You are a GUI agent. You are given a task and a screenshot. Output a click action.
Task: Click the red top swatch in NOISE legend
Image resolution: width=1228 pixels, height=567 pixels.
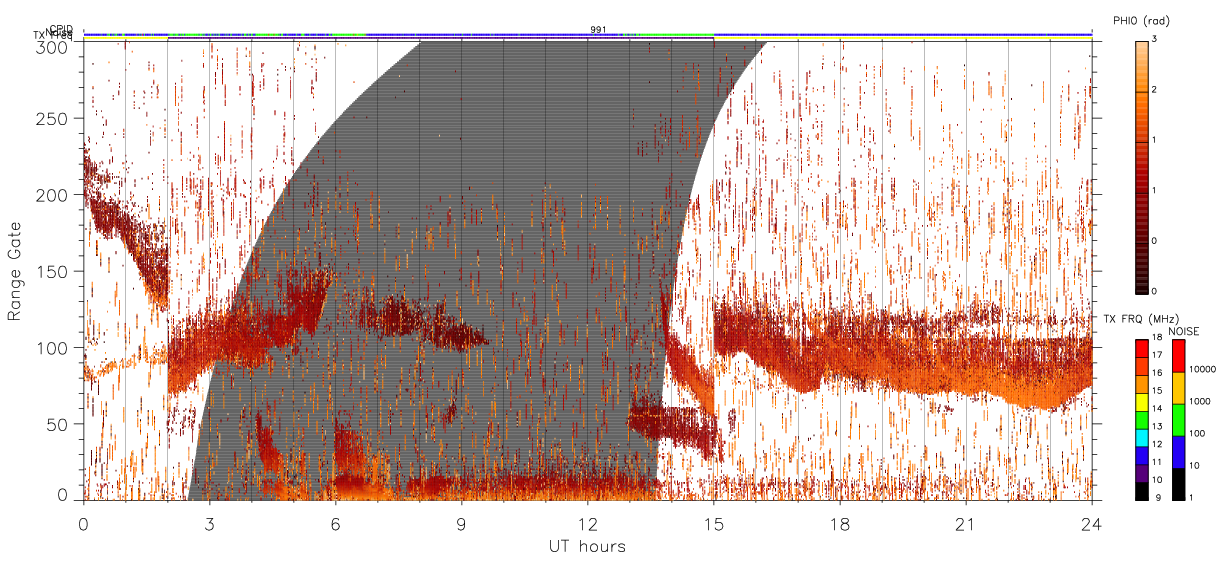pyautogui.click(x=1179, y=356)
